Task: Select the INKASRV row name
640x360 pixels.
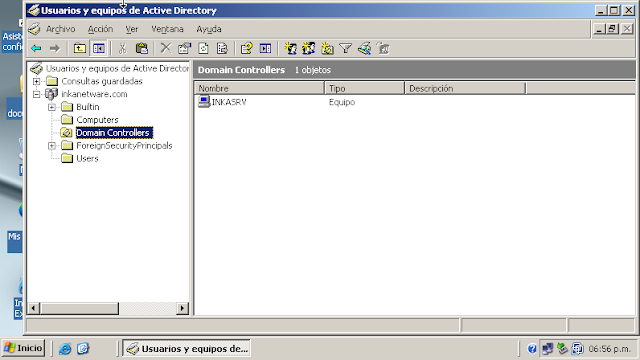Action: click(x=229, y=102)
